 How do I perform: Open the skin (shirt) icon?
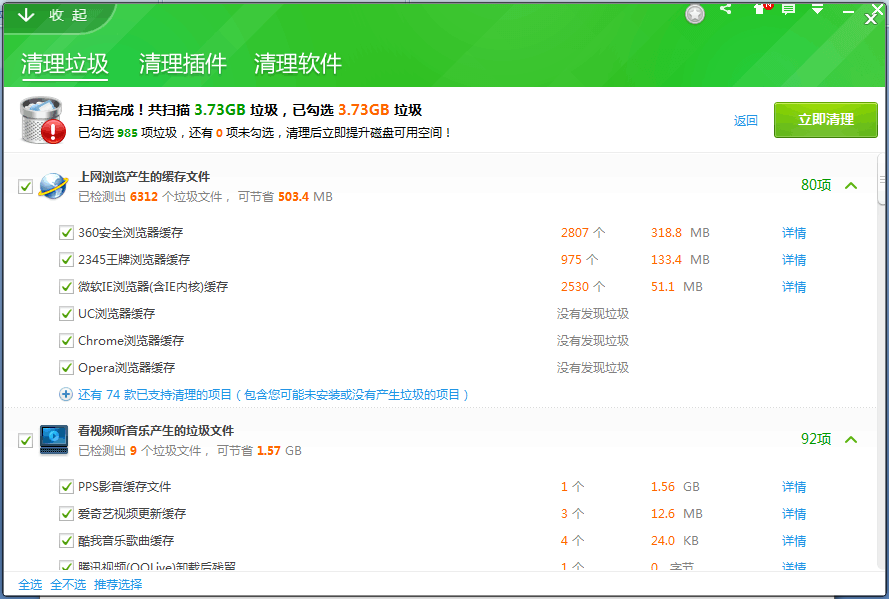(x=759, y=9)
